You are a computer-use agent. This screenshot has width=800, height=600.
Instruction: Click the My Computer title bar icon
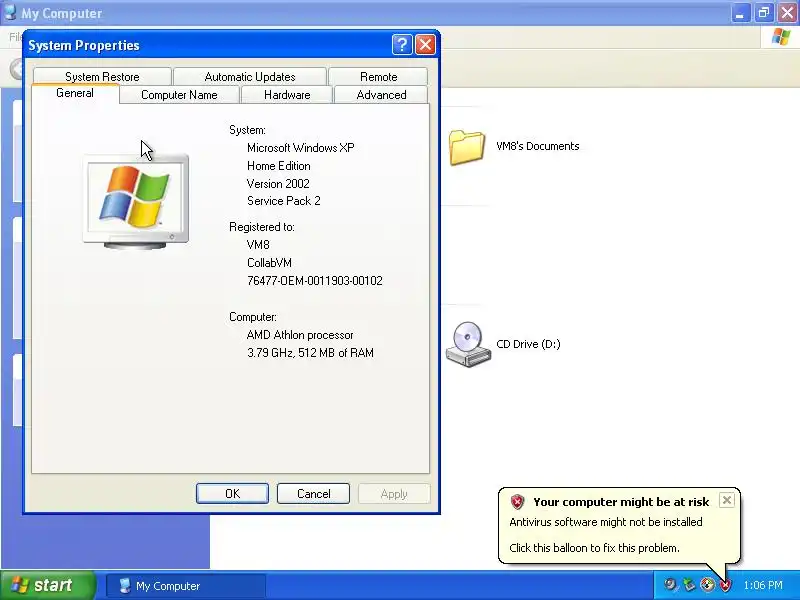10,12
